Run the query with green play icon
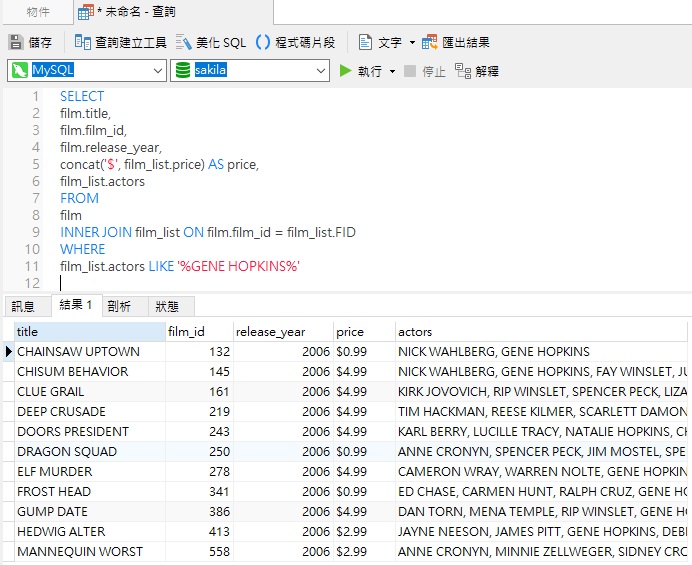Viewport: 692px width, 565px height. [x=346, y=71]
